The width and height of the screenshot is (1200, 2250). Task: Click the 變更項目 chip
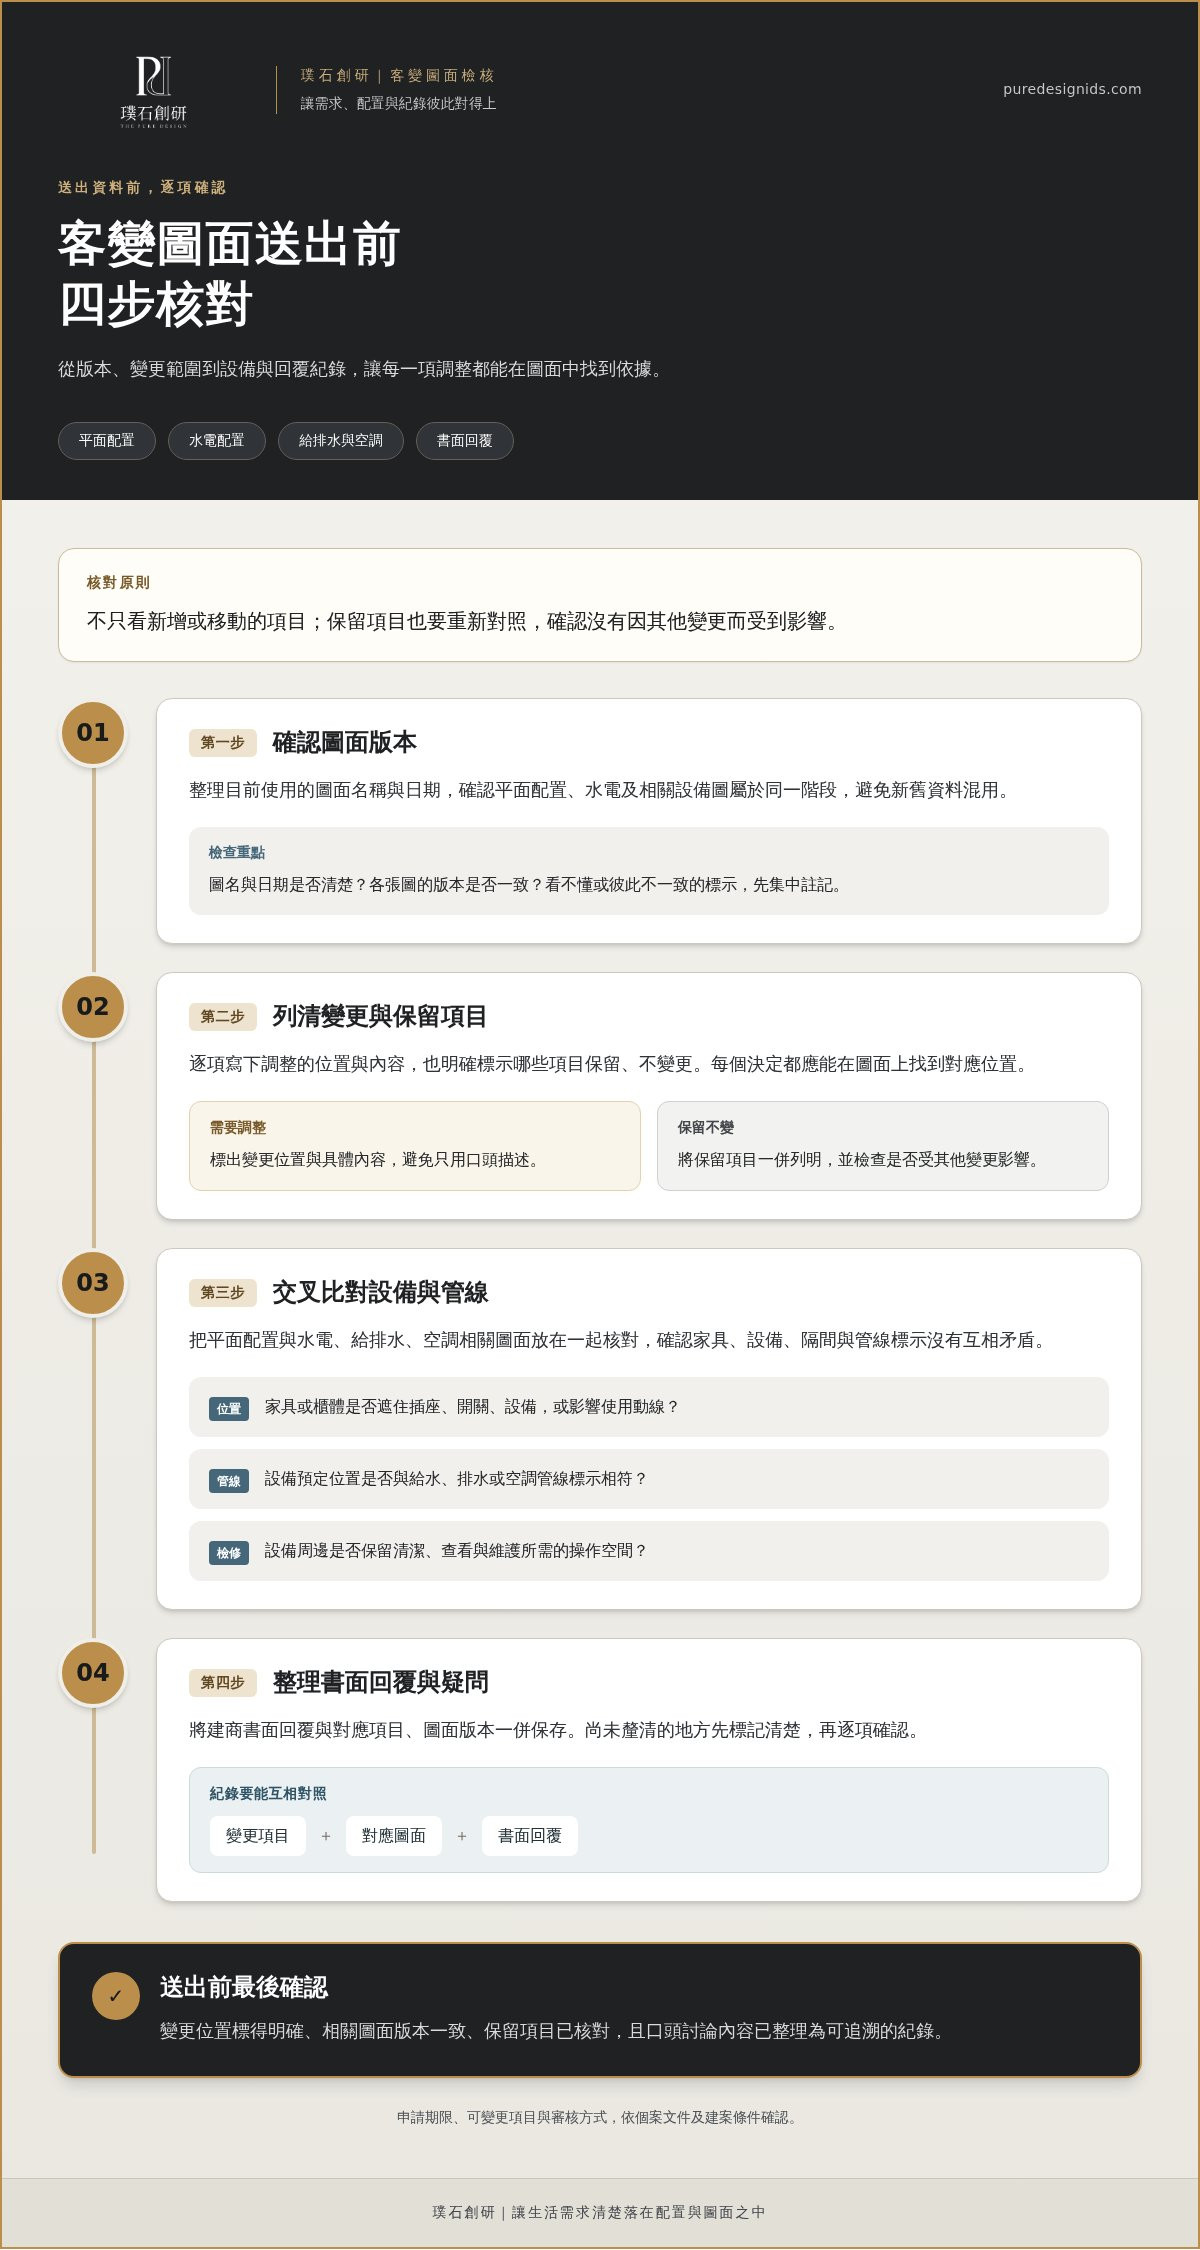[258, 1836]
